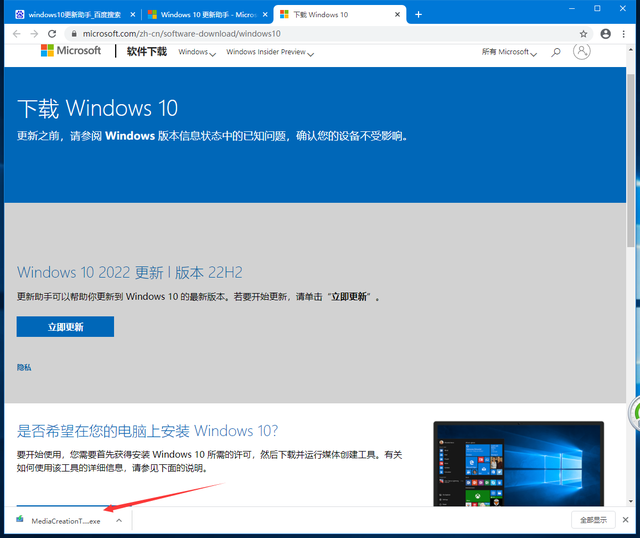This screenshot has height=538, width=640.
Task: Click the Windows 10 laptop image
Action: 518,464
